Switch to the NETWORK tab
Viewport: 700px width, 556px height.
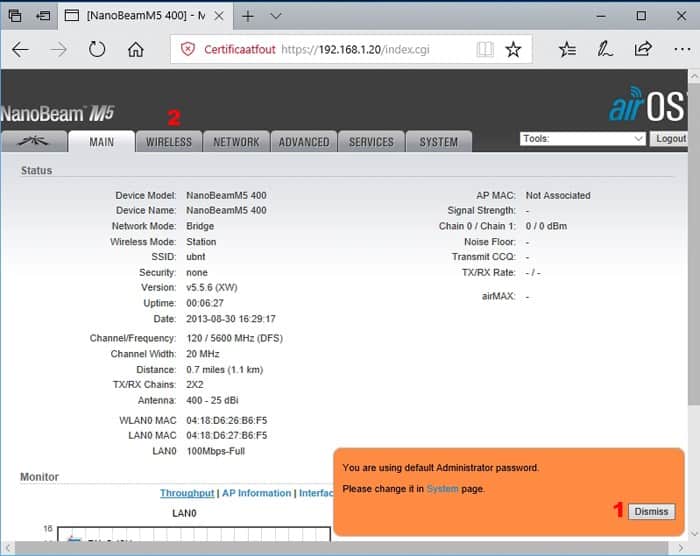click(x=236, y=142)
